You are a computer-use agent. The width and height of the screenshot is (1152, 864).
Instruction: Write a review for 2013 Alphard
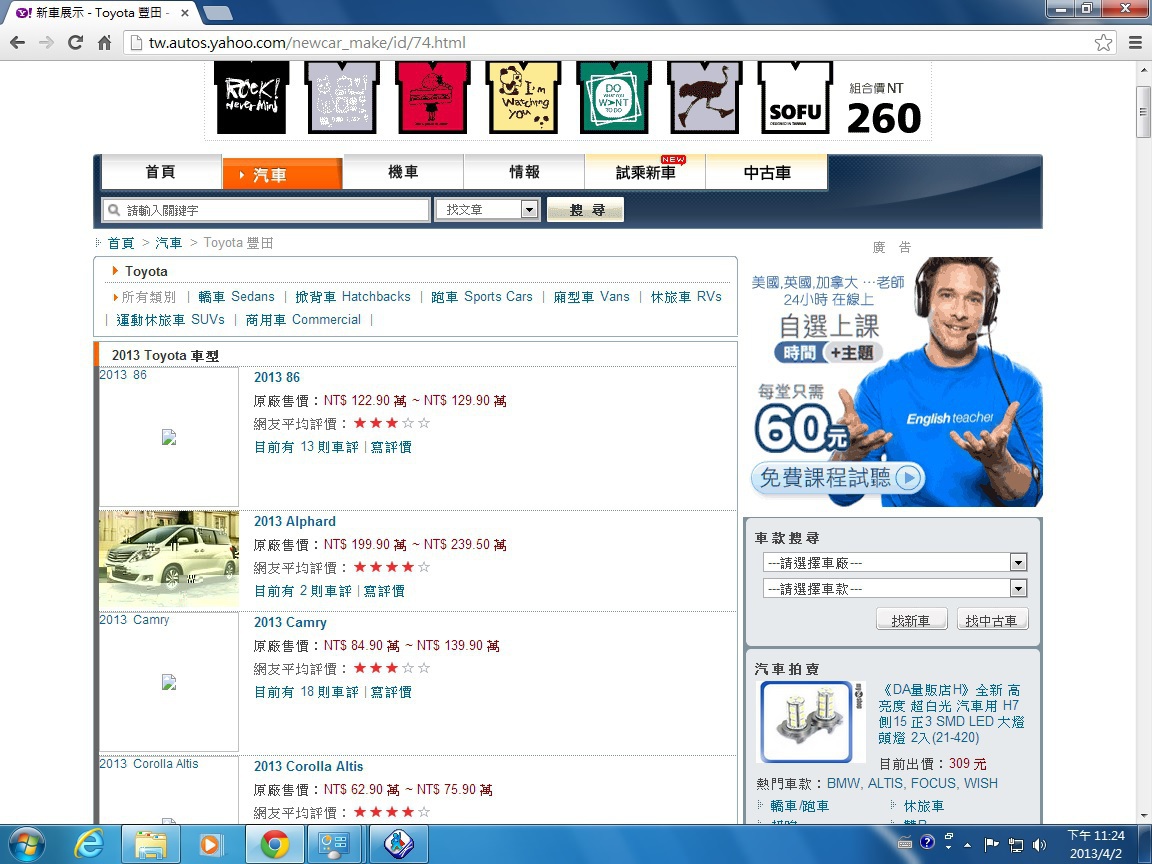[x=384, y=591]
